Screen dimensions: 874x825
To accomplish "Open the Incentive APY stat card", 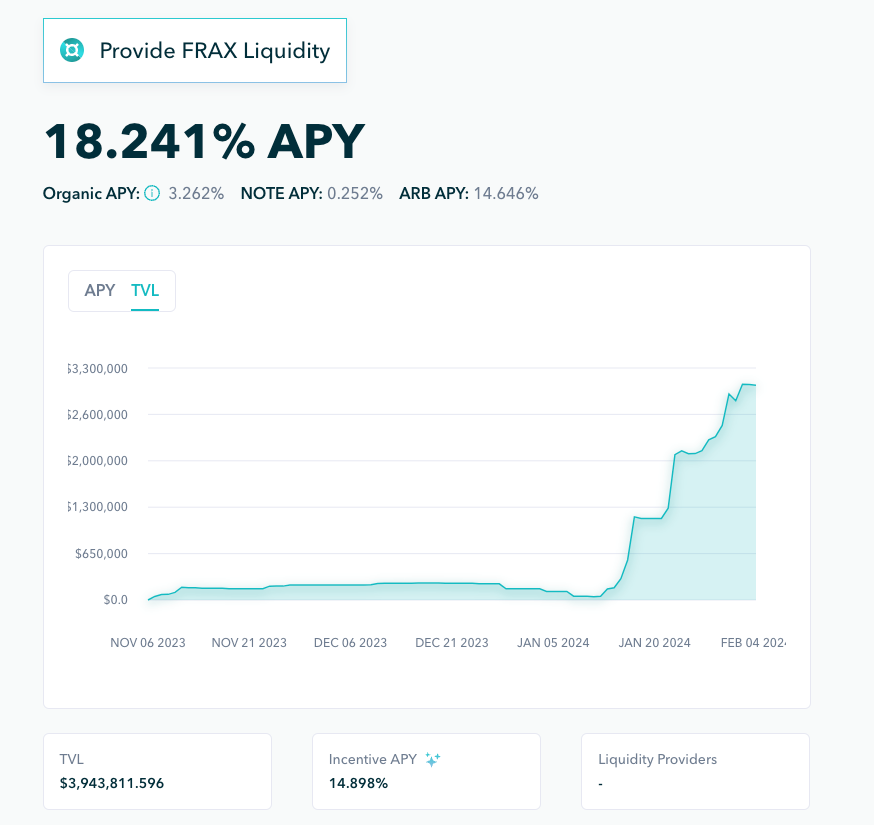I will (x=426, y=771).
